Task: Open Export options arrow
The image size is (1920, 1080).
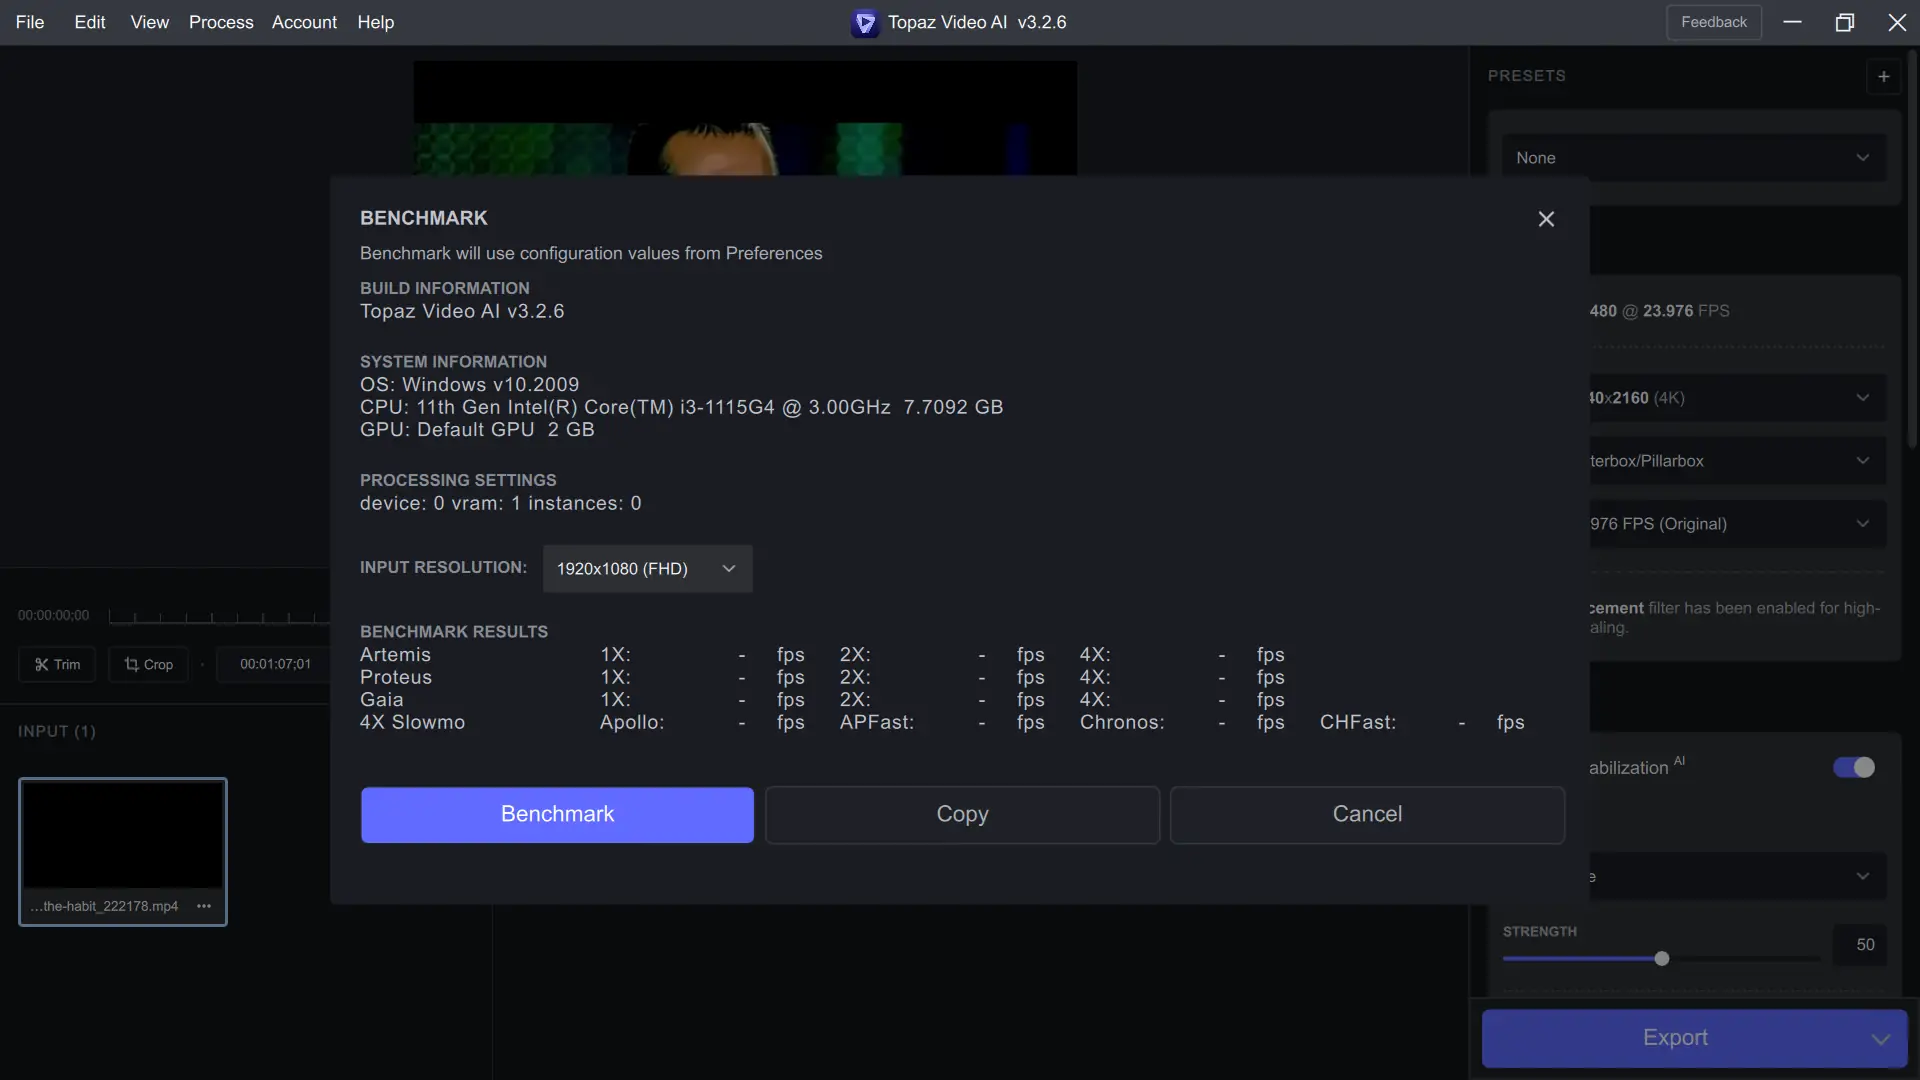Action: (1880, 1039)
